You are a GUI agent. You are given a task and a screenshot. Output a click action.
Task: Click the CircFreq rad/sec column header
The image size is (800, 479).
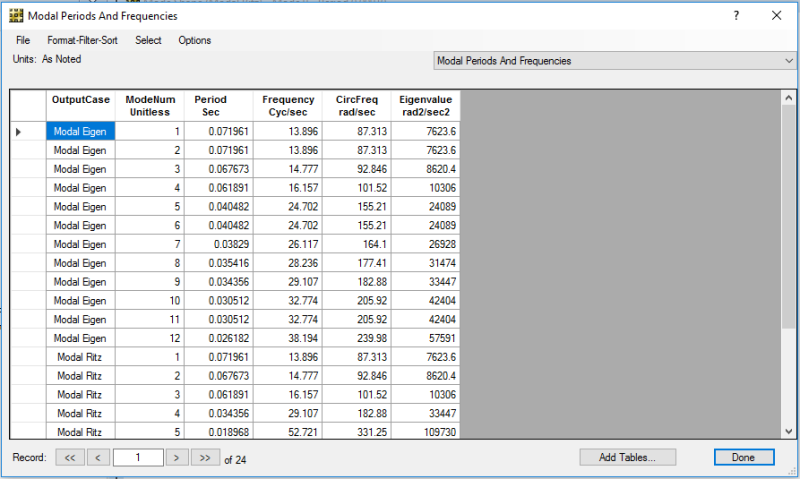pos(357,106)
